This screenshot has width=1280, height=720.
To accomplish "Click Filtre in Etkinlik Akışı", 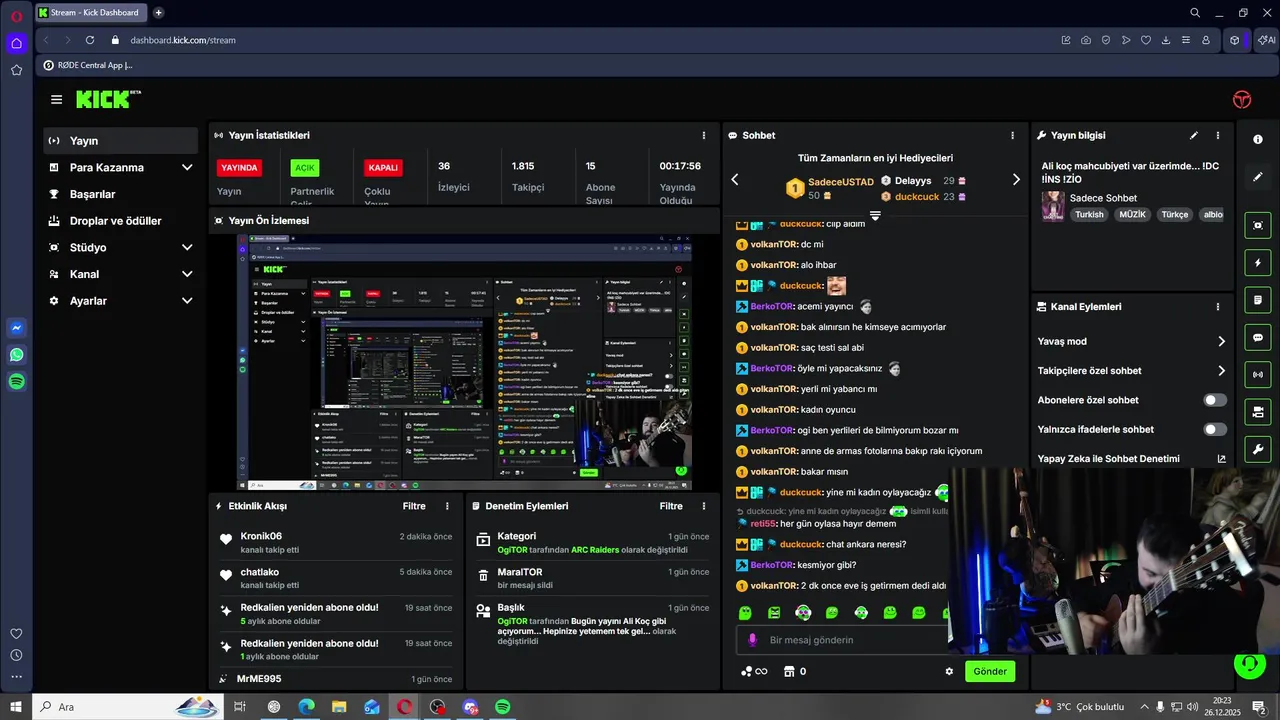I will [x=414, y=506].
